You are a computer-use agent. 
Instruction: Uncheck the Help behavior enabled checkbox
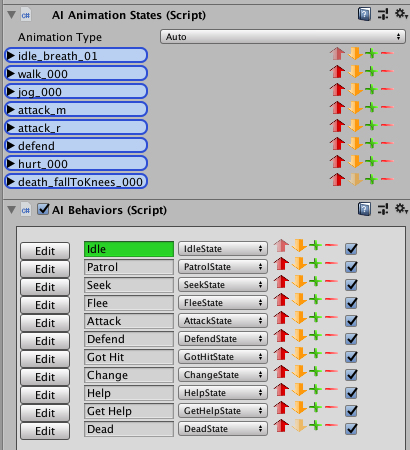click(351, 393)
